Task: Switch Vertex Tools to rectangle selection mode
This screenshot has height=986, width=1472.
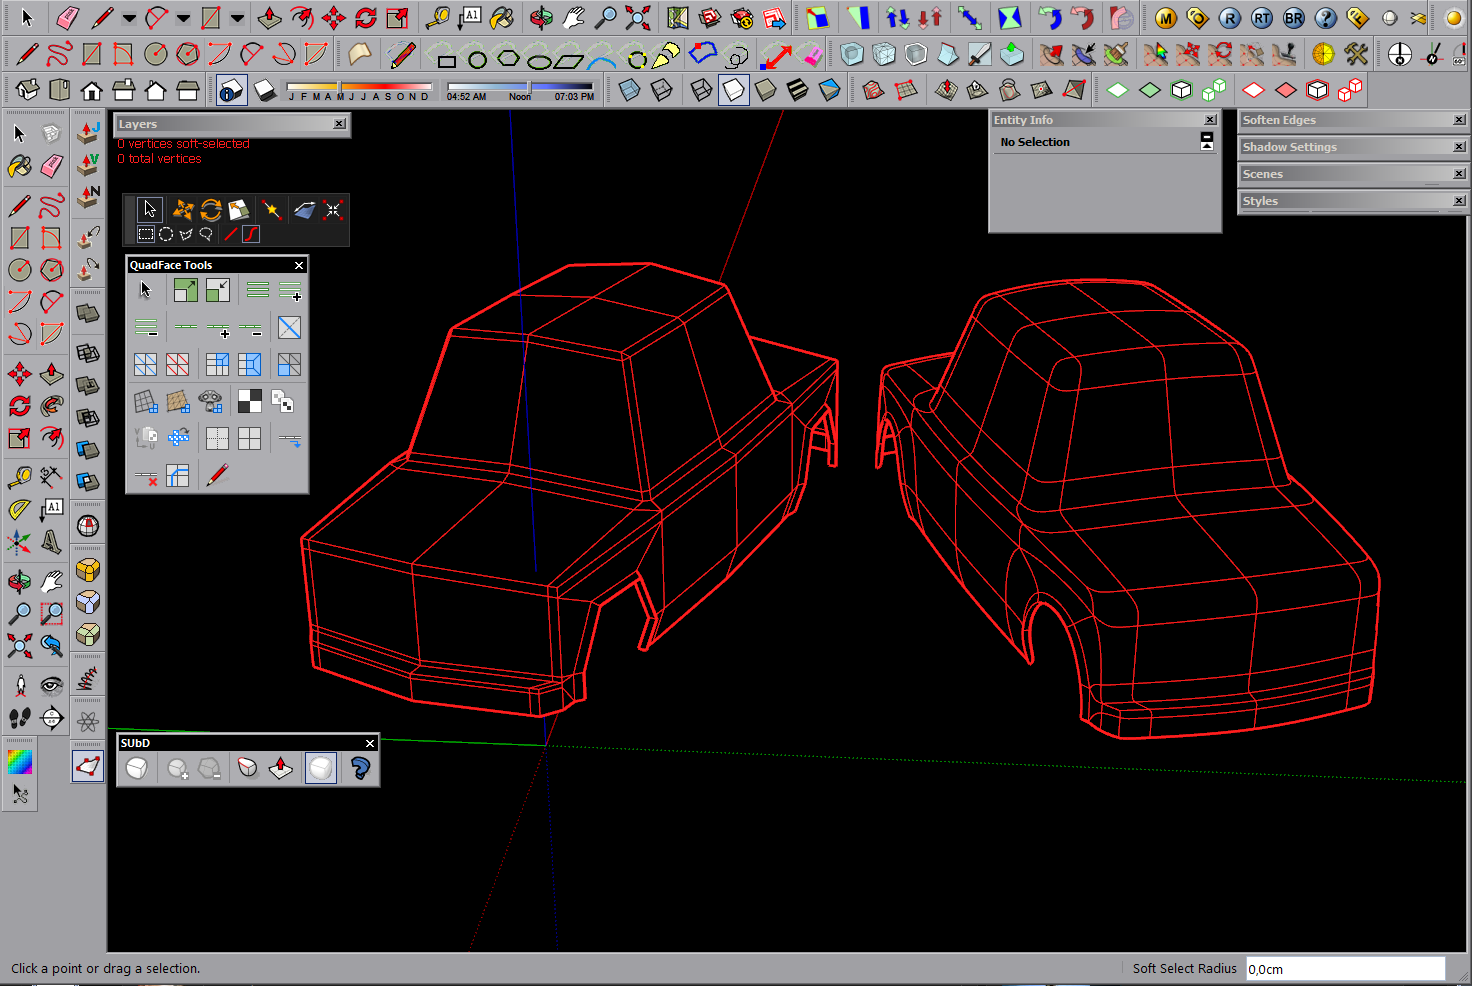Action: click(146, 234)
